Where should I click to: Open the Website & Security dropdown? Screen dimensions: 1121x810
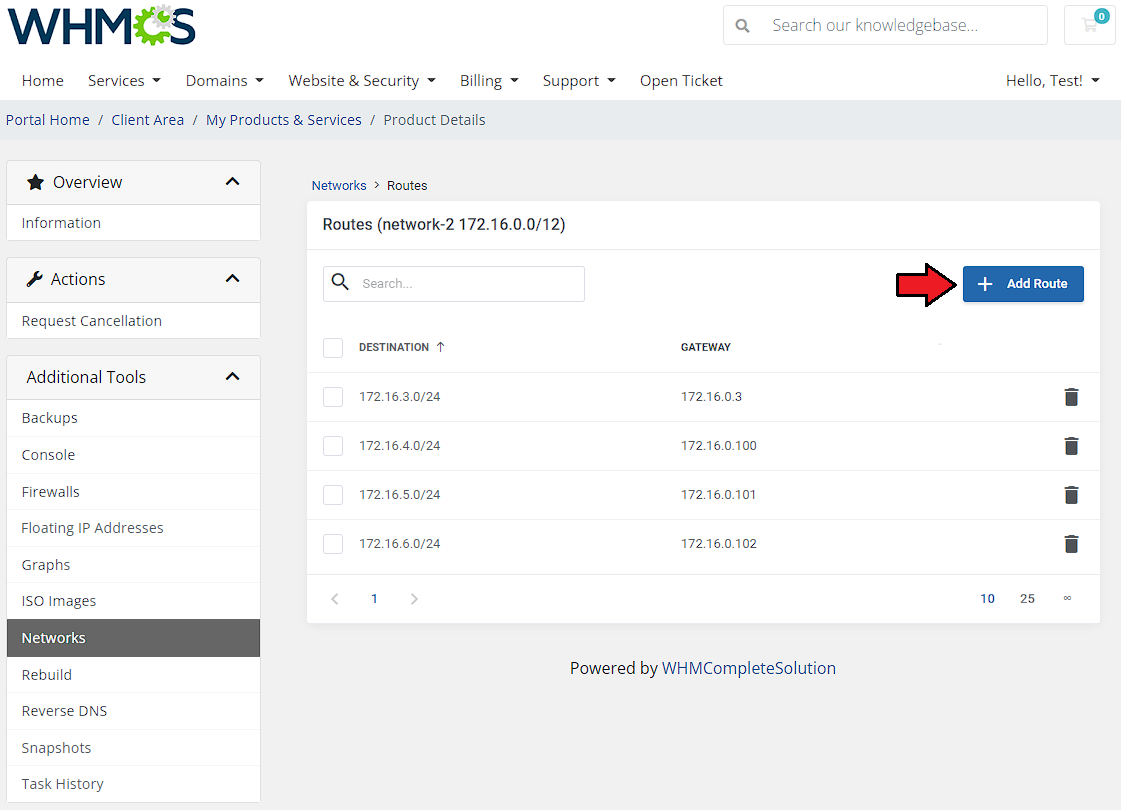(x=362, y=81)
